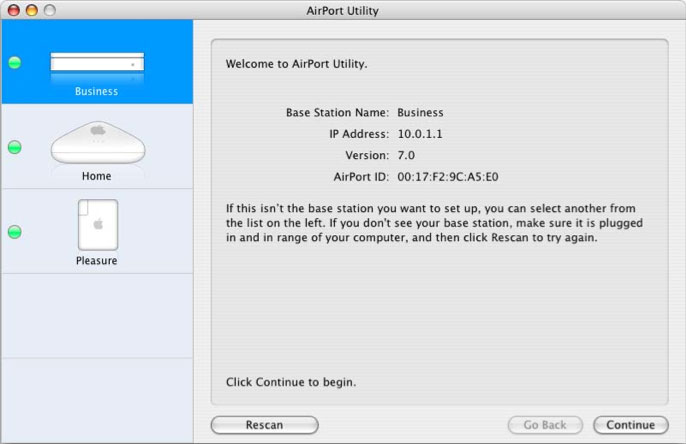
Task: Click the 'AirPort ID:' label
Action: point(361,177)
